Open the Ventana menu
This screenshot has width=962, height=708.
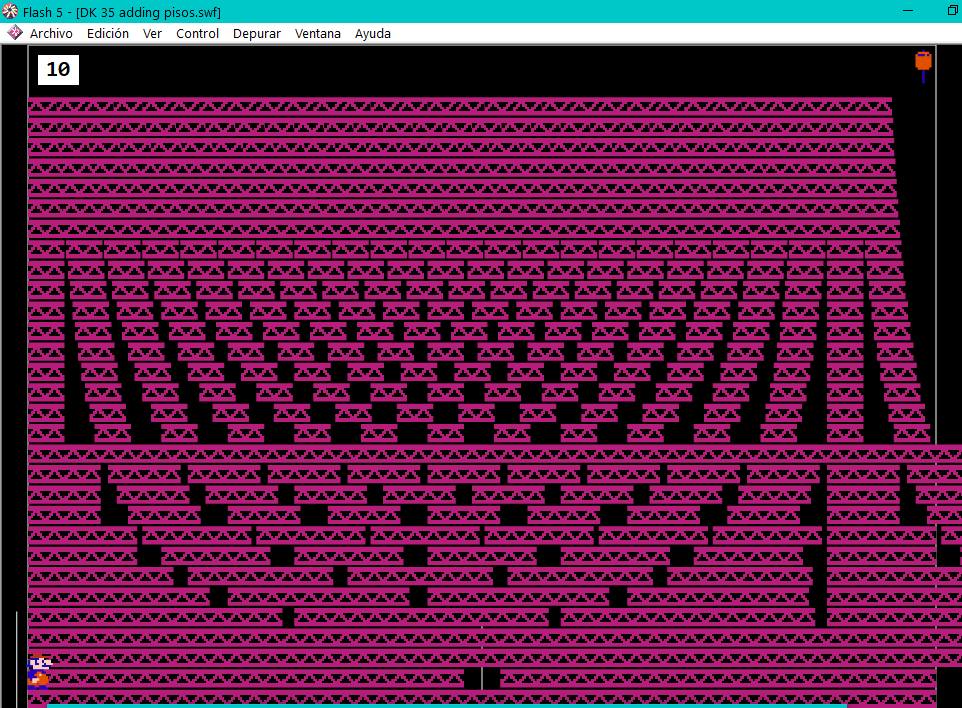click(317, 34)
